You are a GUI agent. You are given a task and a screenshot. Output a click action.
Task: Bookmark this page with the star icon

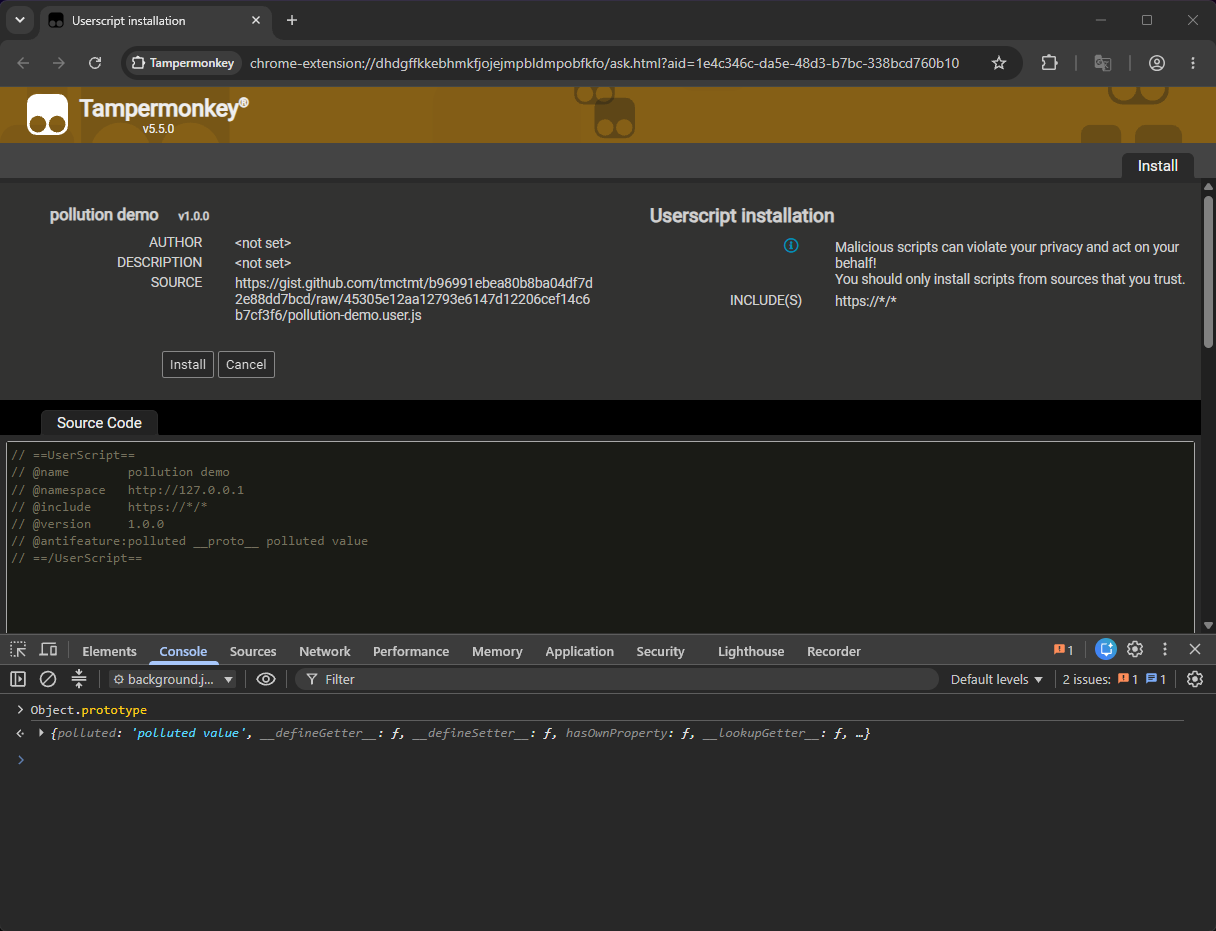click(999, 63)
